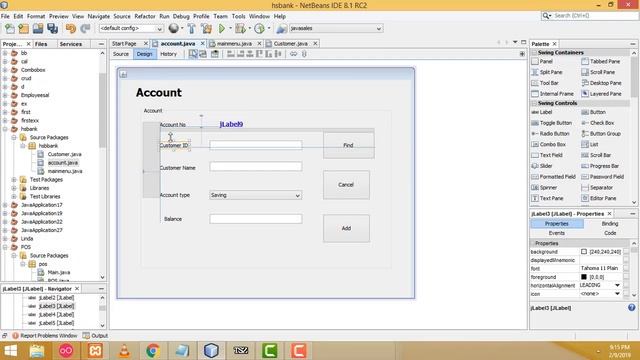Open the Report Problems Window
Screen dimensions: 640x360
click(44, 336)
